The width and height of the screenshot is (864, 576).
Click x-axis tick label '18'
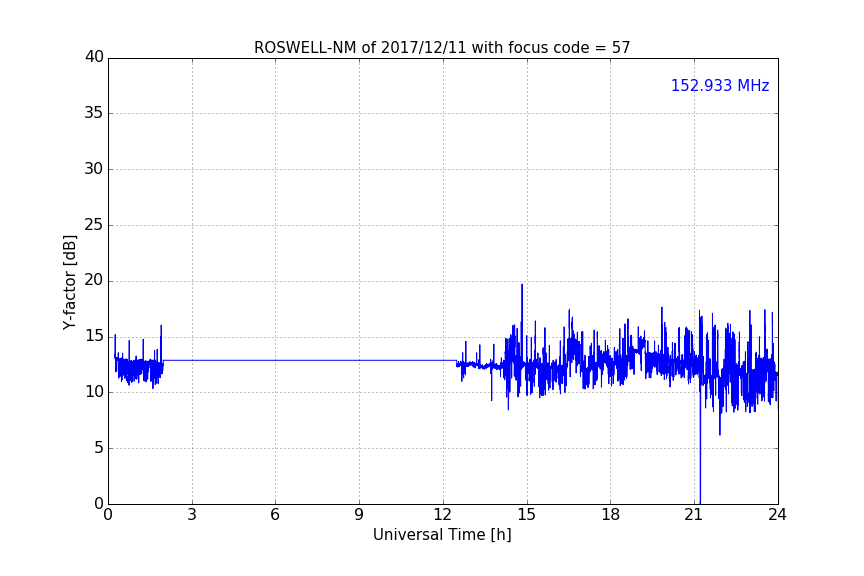(611, 515)
